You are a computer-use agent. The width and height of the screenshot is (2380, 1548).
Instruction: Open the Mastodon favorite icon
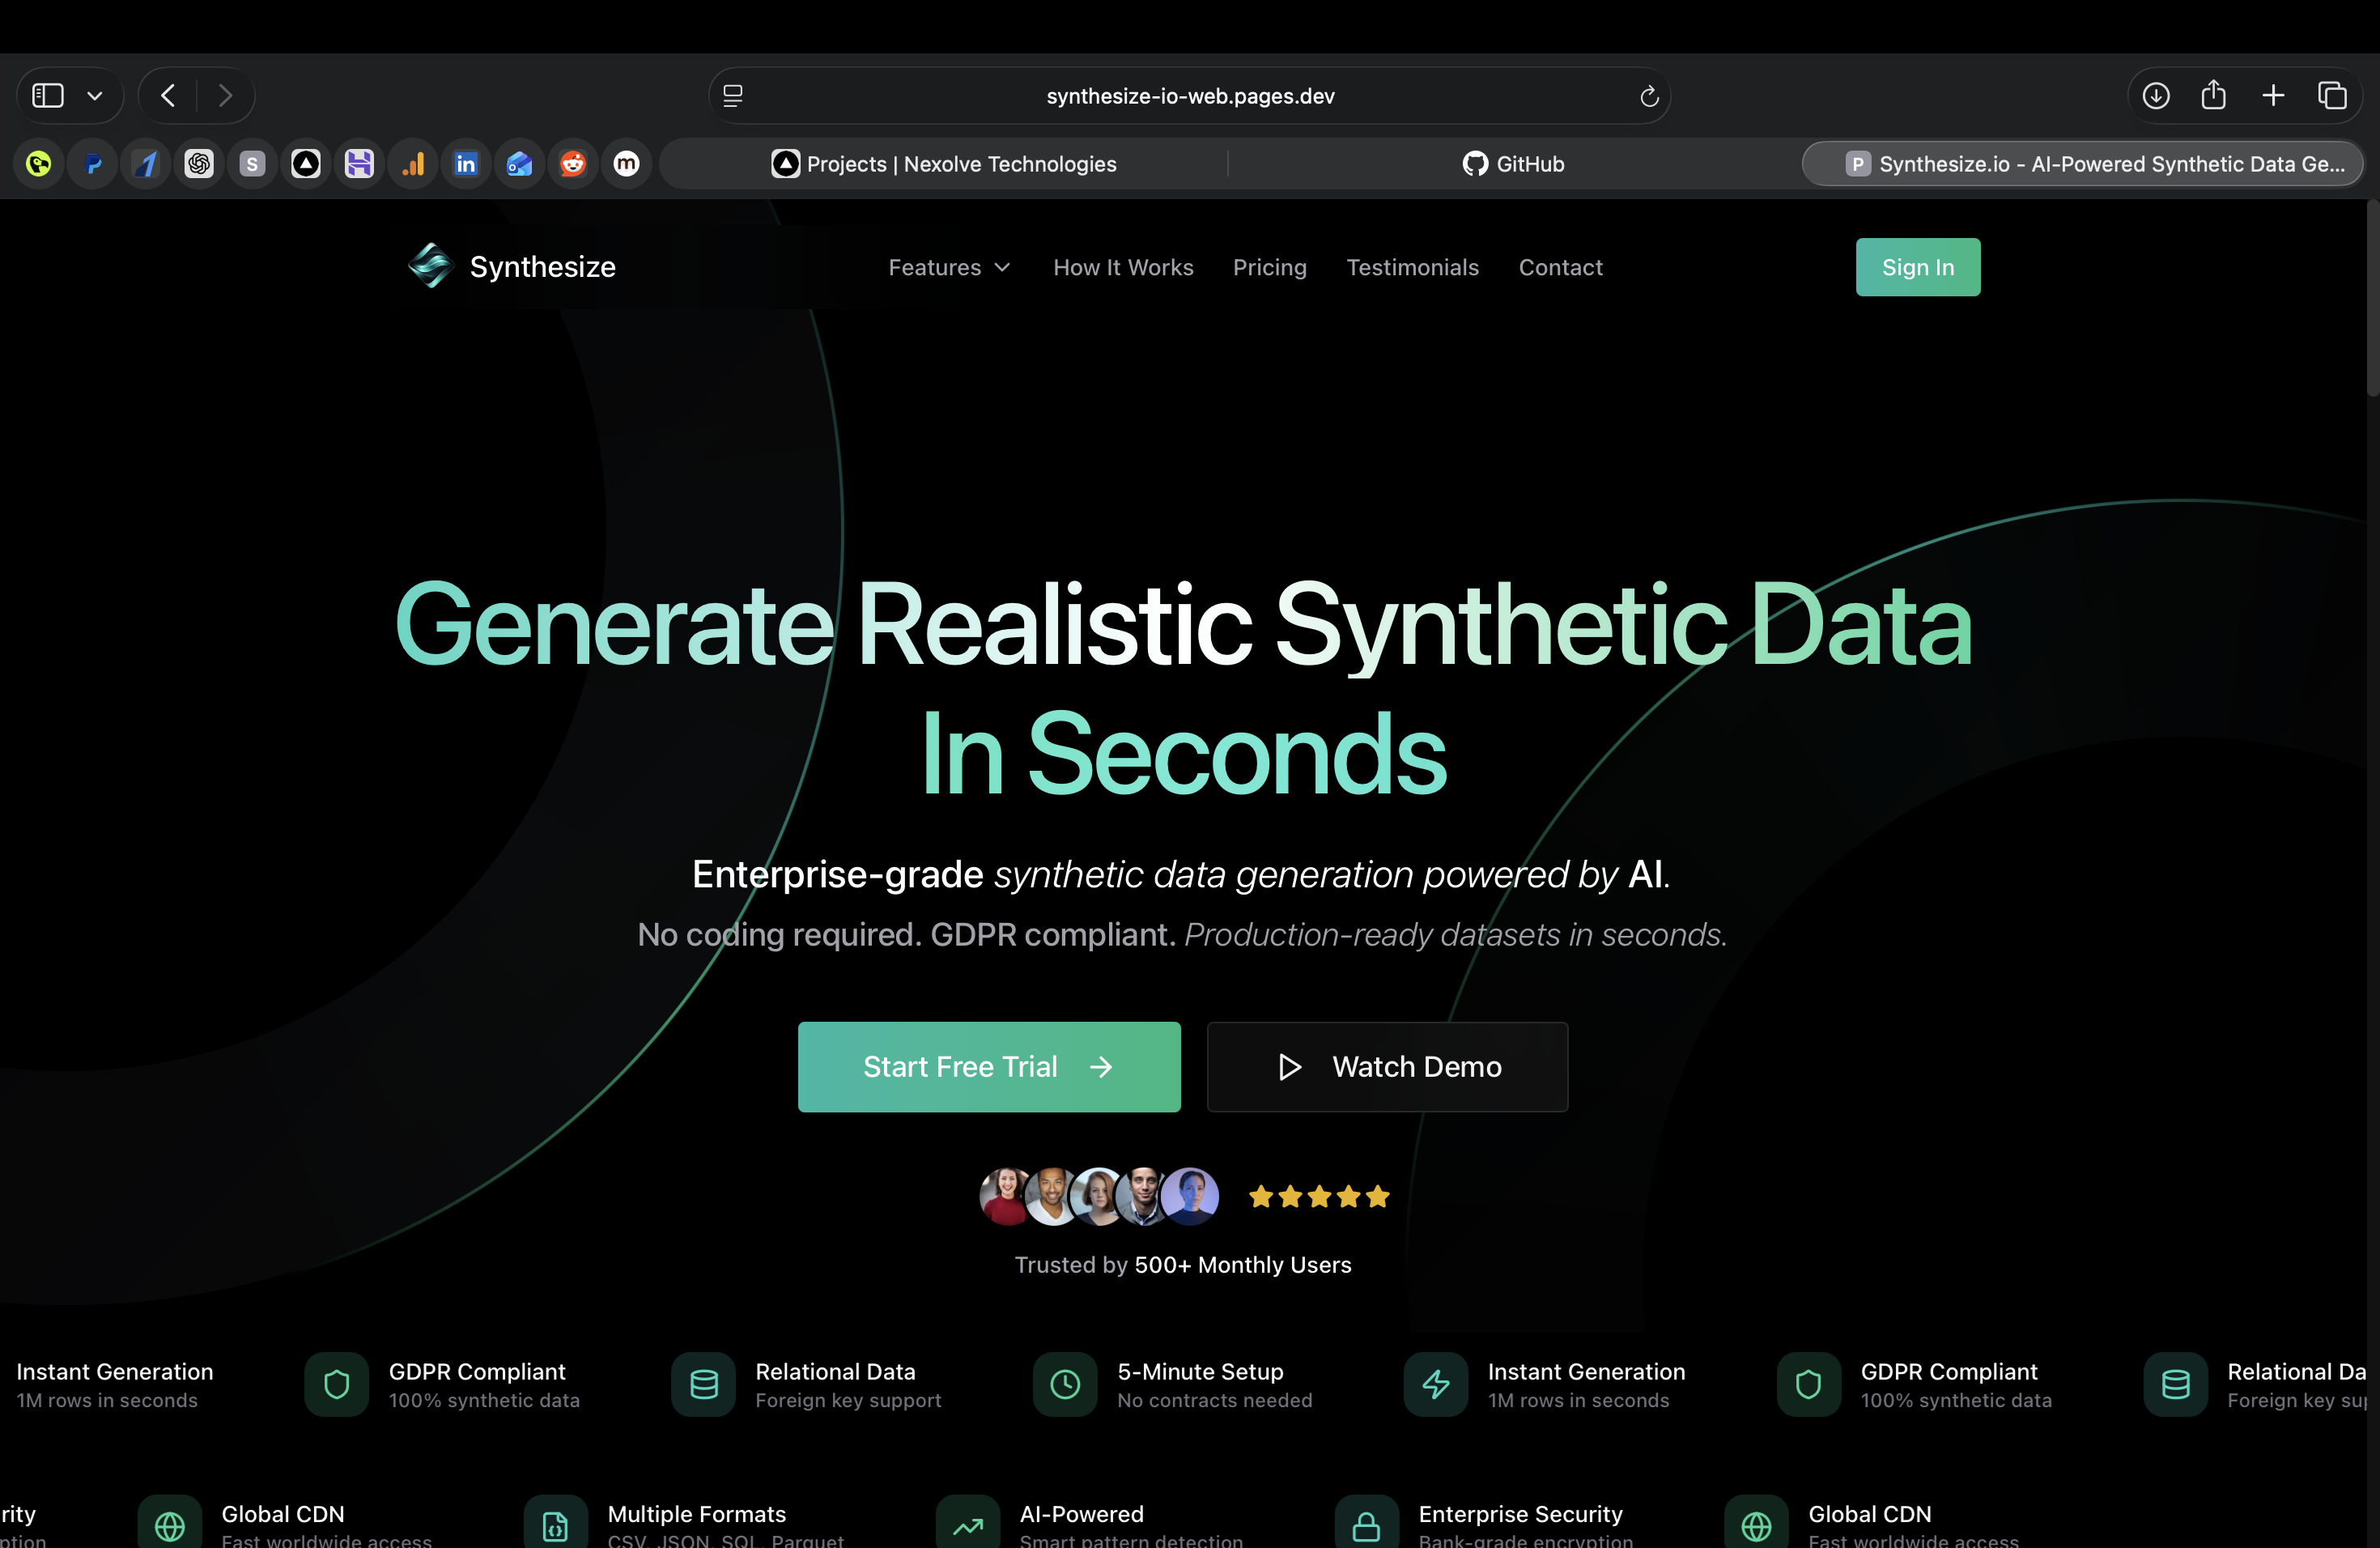point(626,163)
